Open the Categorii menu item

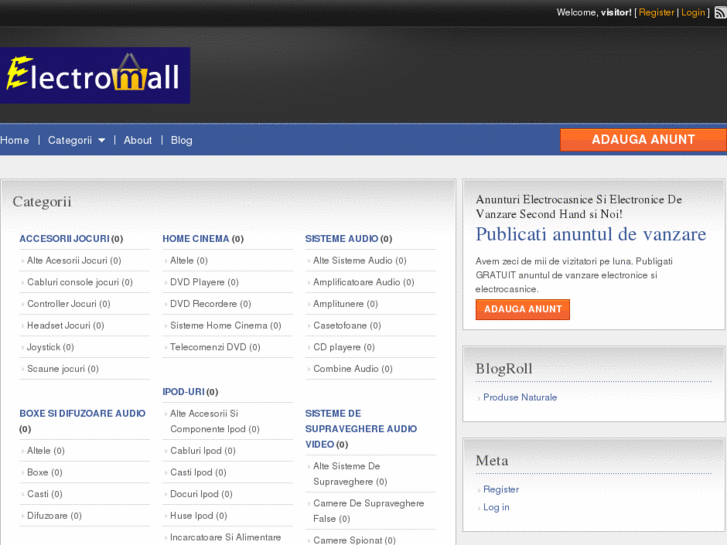click(70, 140)
